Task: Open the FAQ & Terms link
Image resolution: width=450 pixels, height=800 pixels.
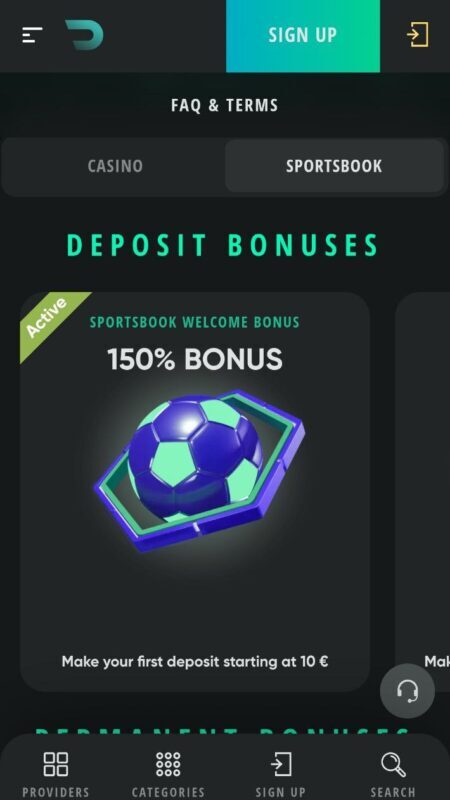Action: pos(224,106)
